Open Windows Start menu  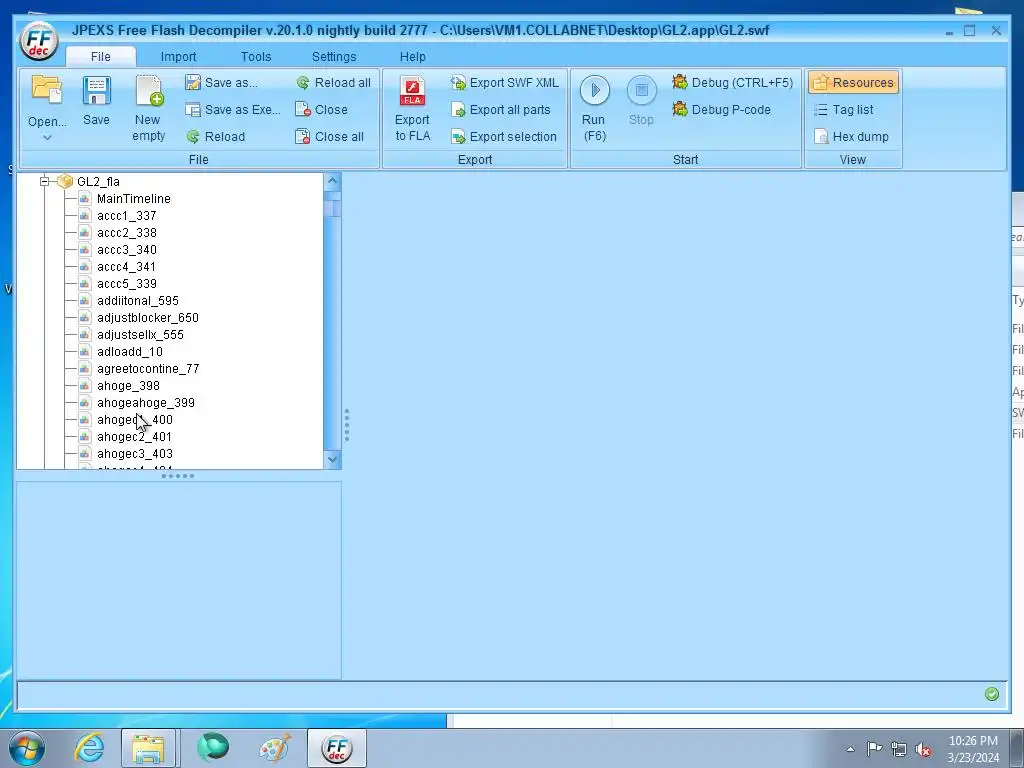click(27, 748)
